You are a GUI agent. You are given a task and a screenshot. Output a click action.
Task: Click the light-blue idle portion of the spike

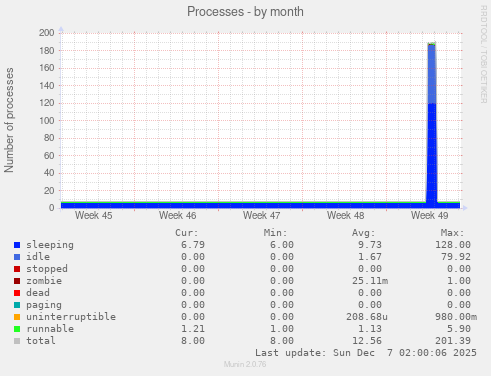point(432,73)
